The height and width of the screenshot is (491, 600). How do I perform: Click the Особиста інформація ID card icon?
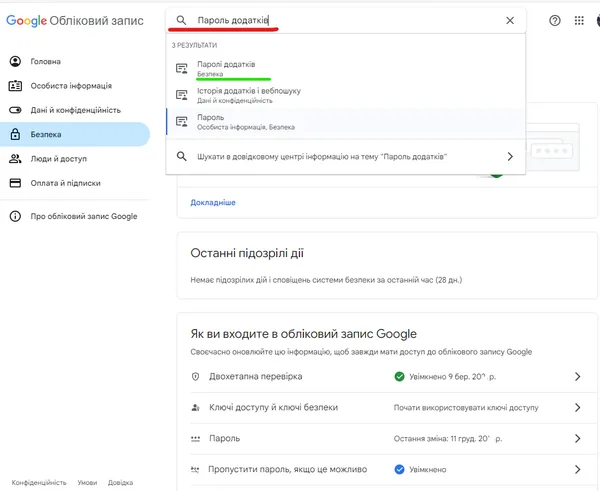tap(15, 86)
